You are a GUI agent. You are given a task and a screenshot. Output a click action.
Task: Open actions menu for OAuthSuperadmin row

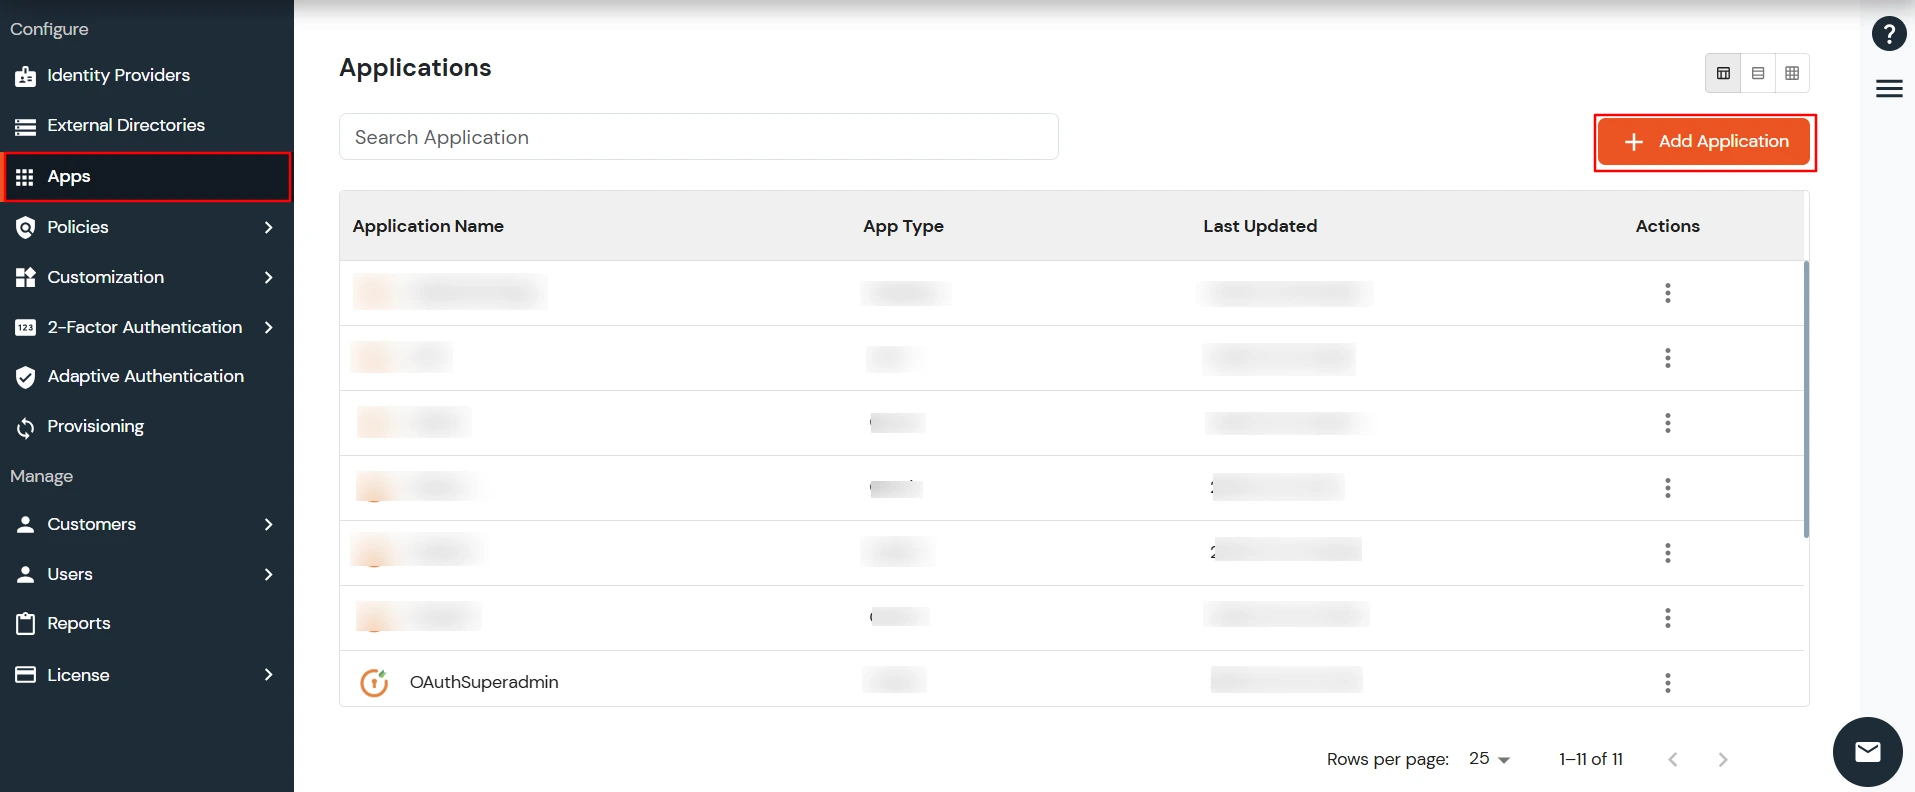point(1667,683)
